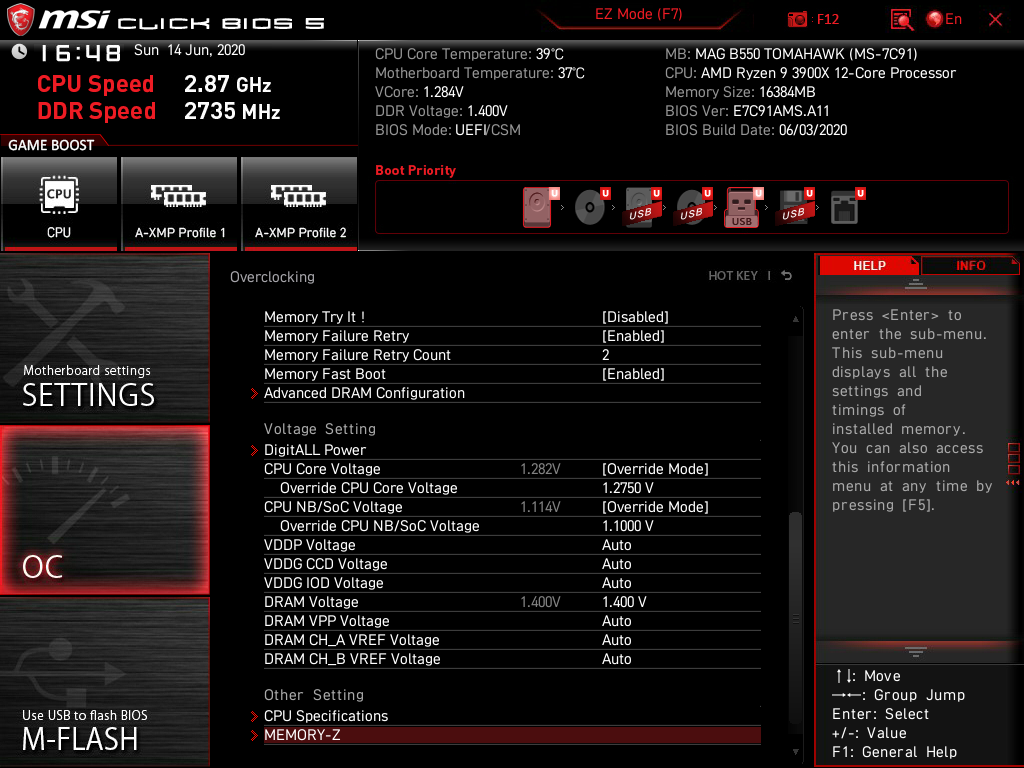Close BIOS with the X icon
This screenshot has height=768, width=1024.
[x=995, y=20]
